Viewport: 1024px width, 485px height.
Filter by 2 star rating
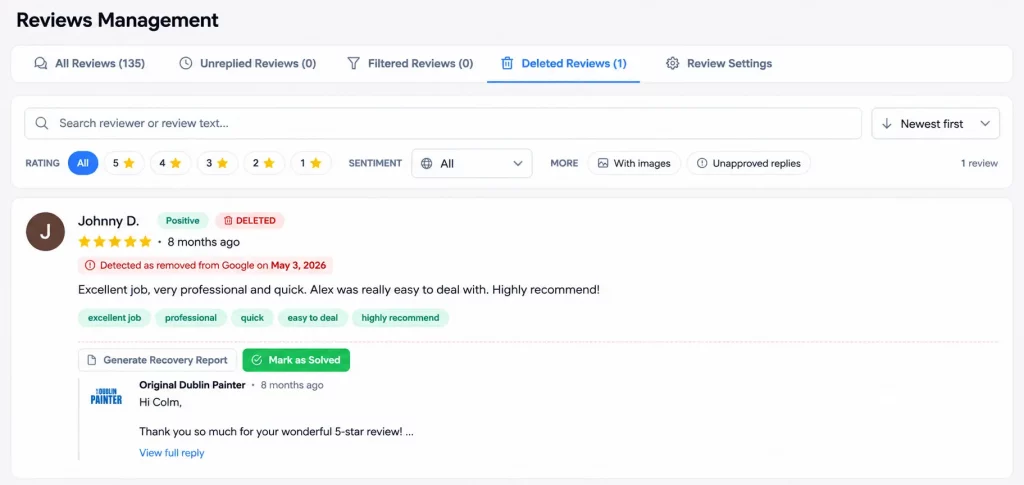[x=264, y=163]
